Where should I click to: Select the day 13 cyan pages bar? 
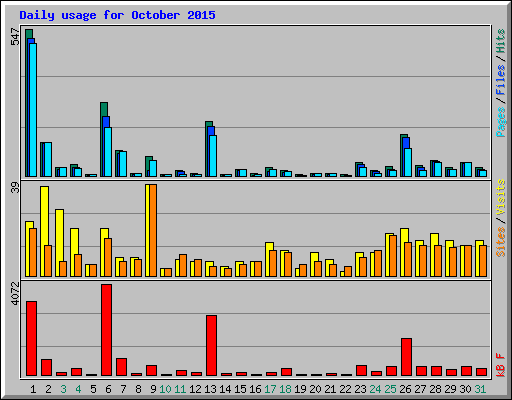click(x=213, y=156)
